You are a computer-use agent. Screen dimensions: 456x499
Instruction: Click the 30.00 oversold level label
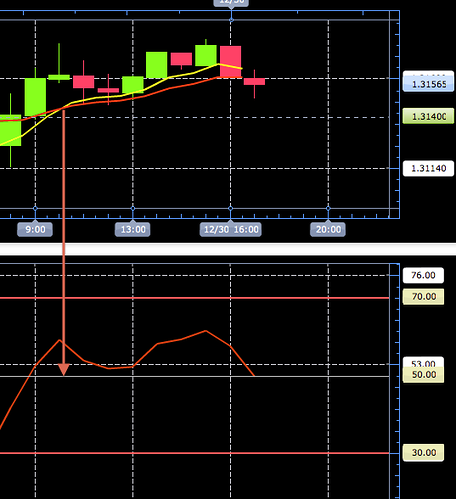(423, 453)
